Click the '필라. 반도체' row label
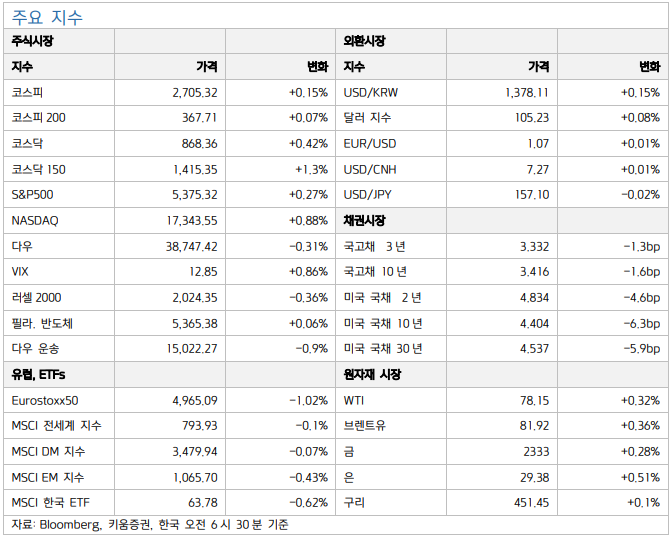Viewport: 671px width, 537px height. coord(42,323)
